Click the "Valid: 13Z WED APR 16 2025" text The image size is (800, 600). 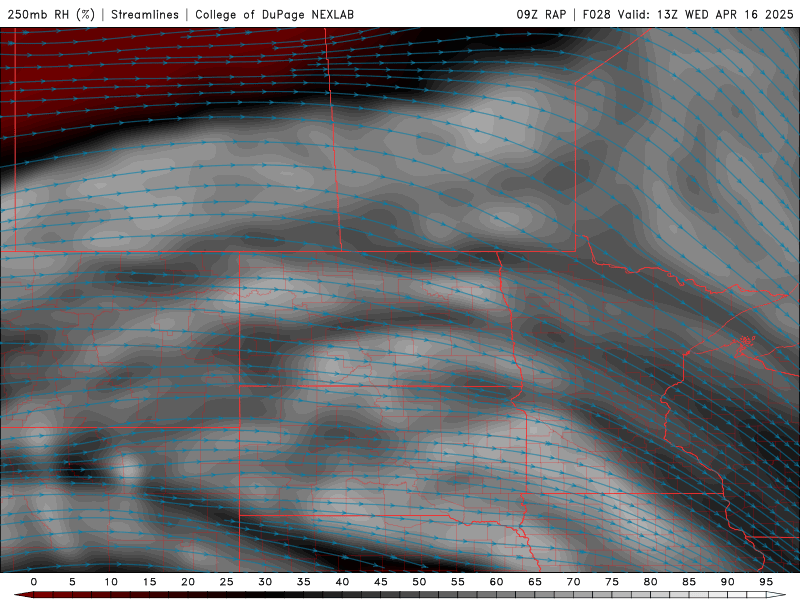click(706, 14)
